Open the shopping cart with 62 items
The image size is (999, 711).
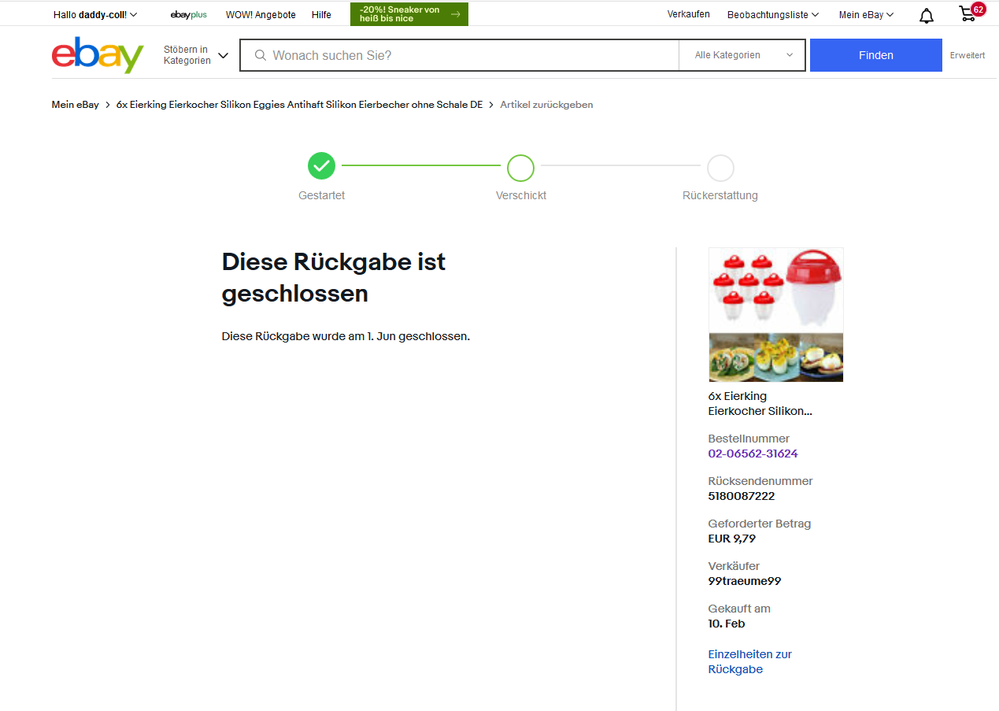coord(967,14)
